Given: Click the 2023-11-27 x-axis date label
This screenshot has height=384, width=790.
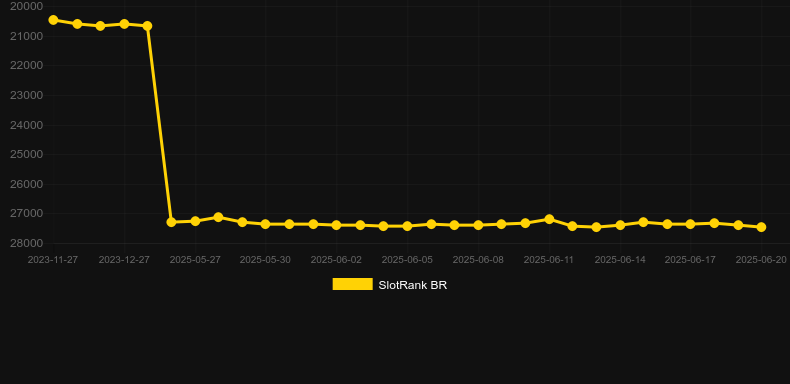Looking at the screenshot, I should 53,260.
